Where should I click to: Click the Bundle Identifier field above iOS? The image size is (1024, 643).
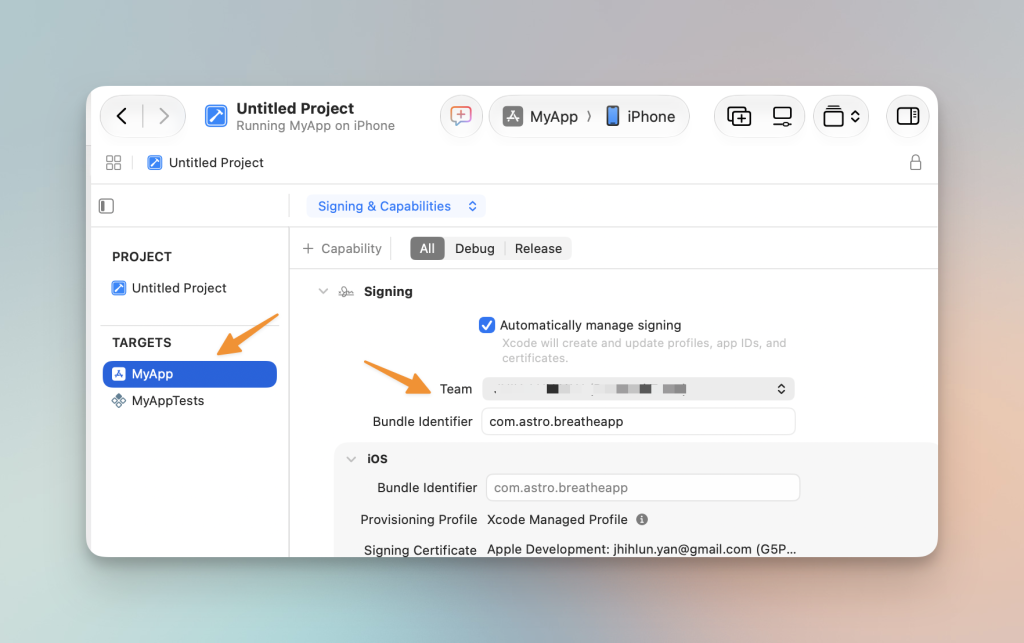point(638,422)
